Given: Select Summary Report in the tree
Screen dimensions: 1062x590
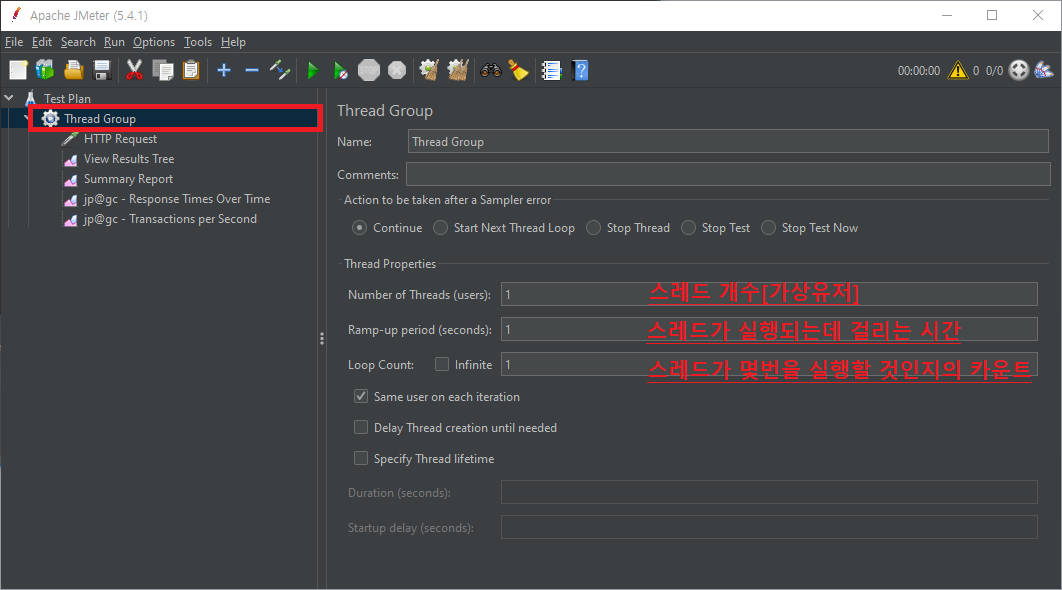Looking at the screenshot, I should 128,179.
